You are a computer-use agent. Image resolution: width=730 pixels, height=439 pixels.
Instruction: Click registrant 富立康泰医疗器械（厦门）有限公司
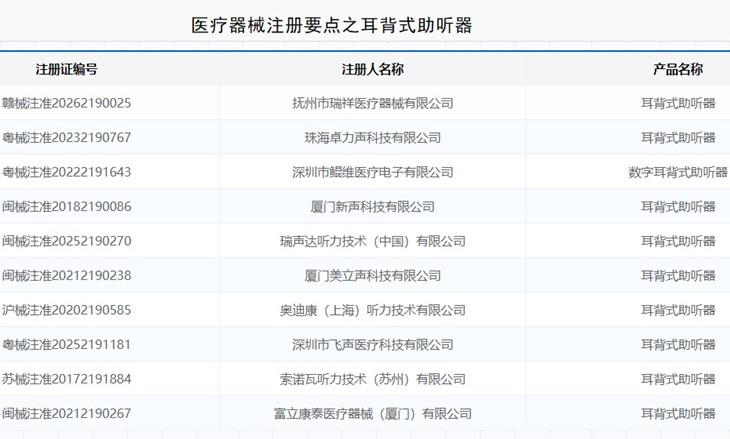[372, 413]
